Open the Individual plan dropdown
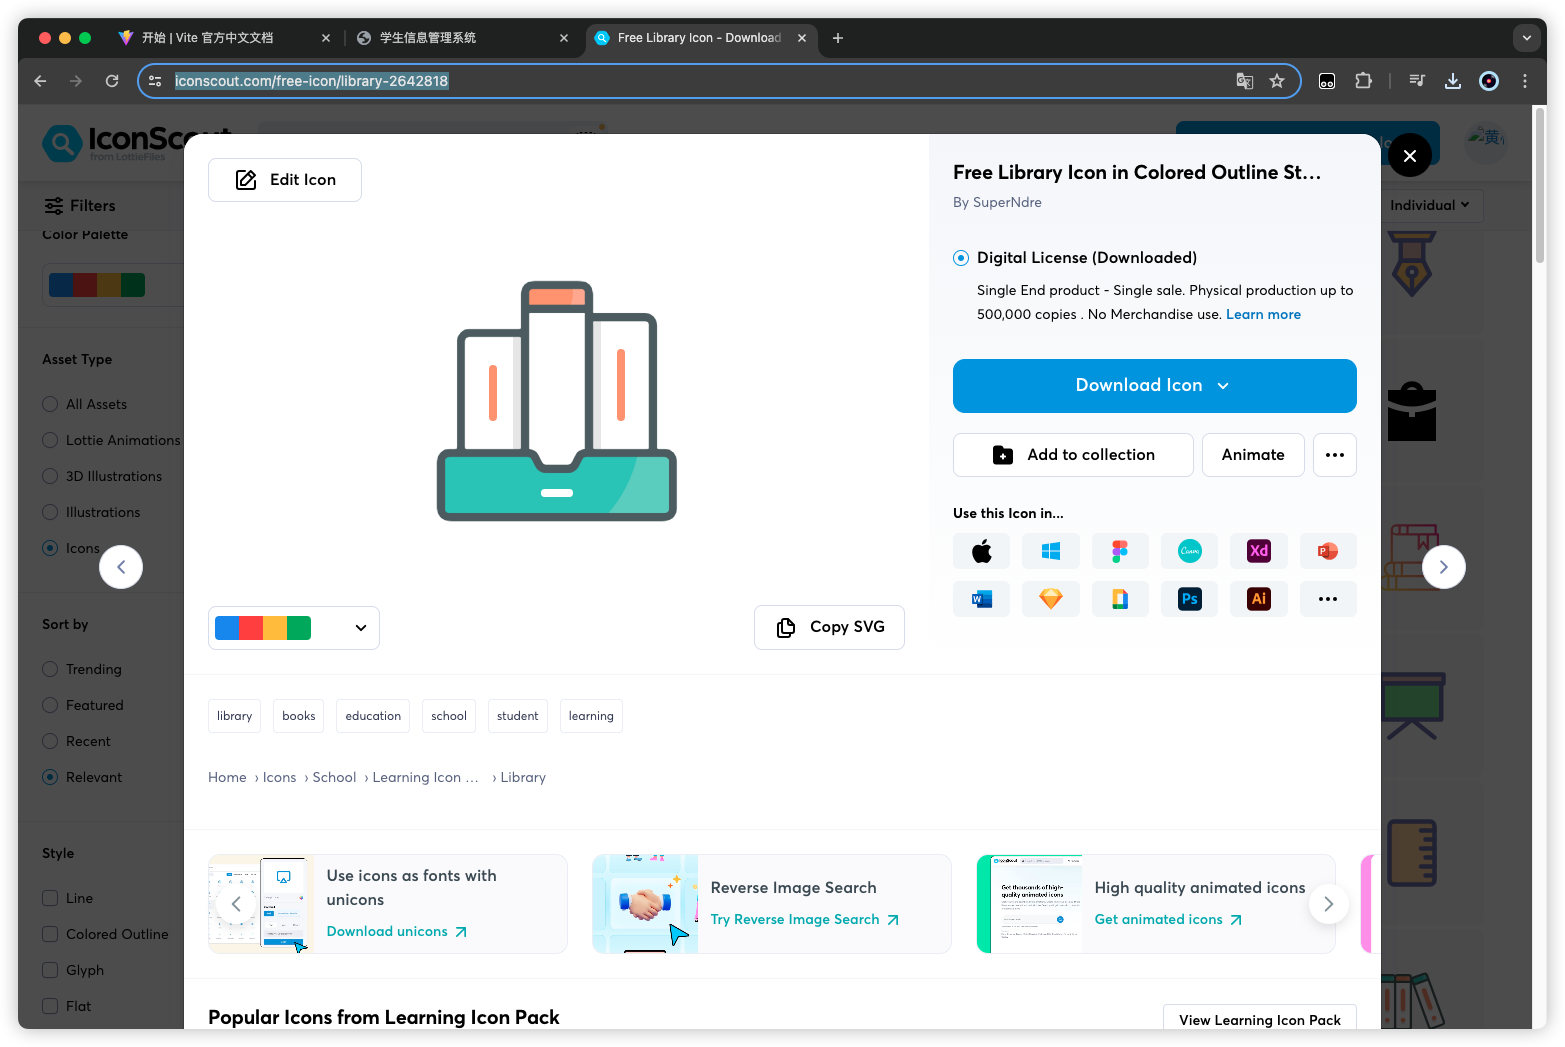The height and width of the screenshot is (1047, 1565). click(x=1429, y=205)
